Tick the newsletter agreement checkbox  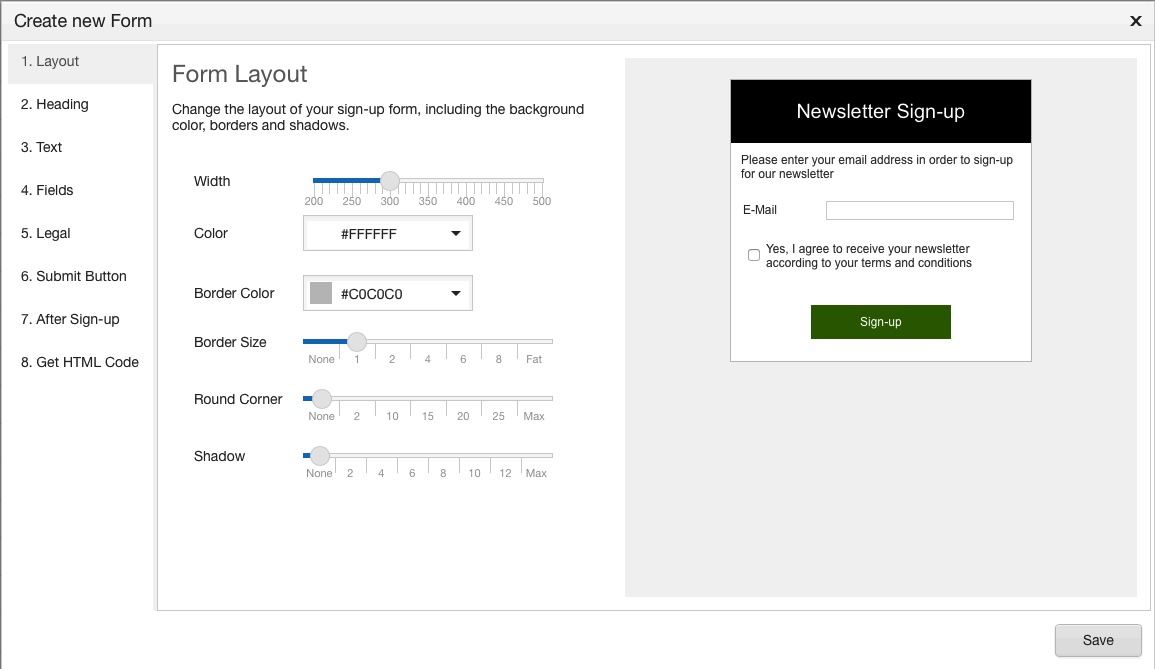(754, 255)
